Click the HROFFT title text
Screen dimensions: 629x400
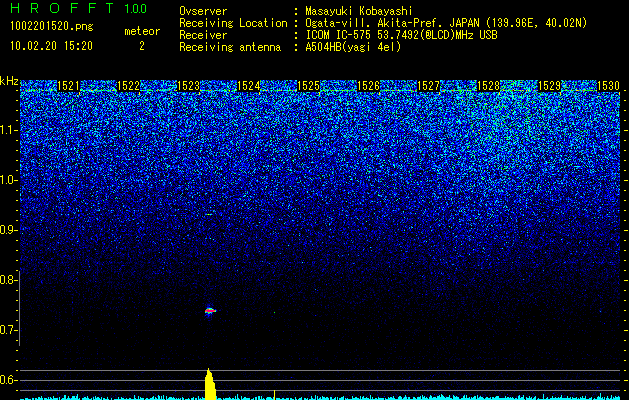(63, 8)
